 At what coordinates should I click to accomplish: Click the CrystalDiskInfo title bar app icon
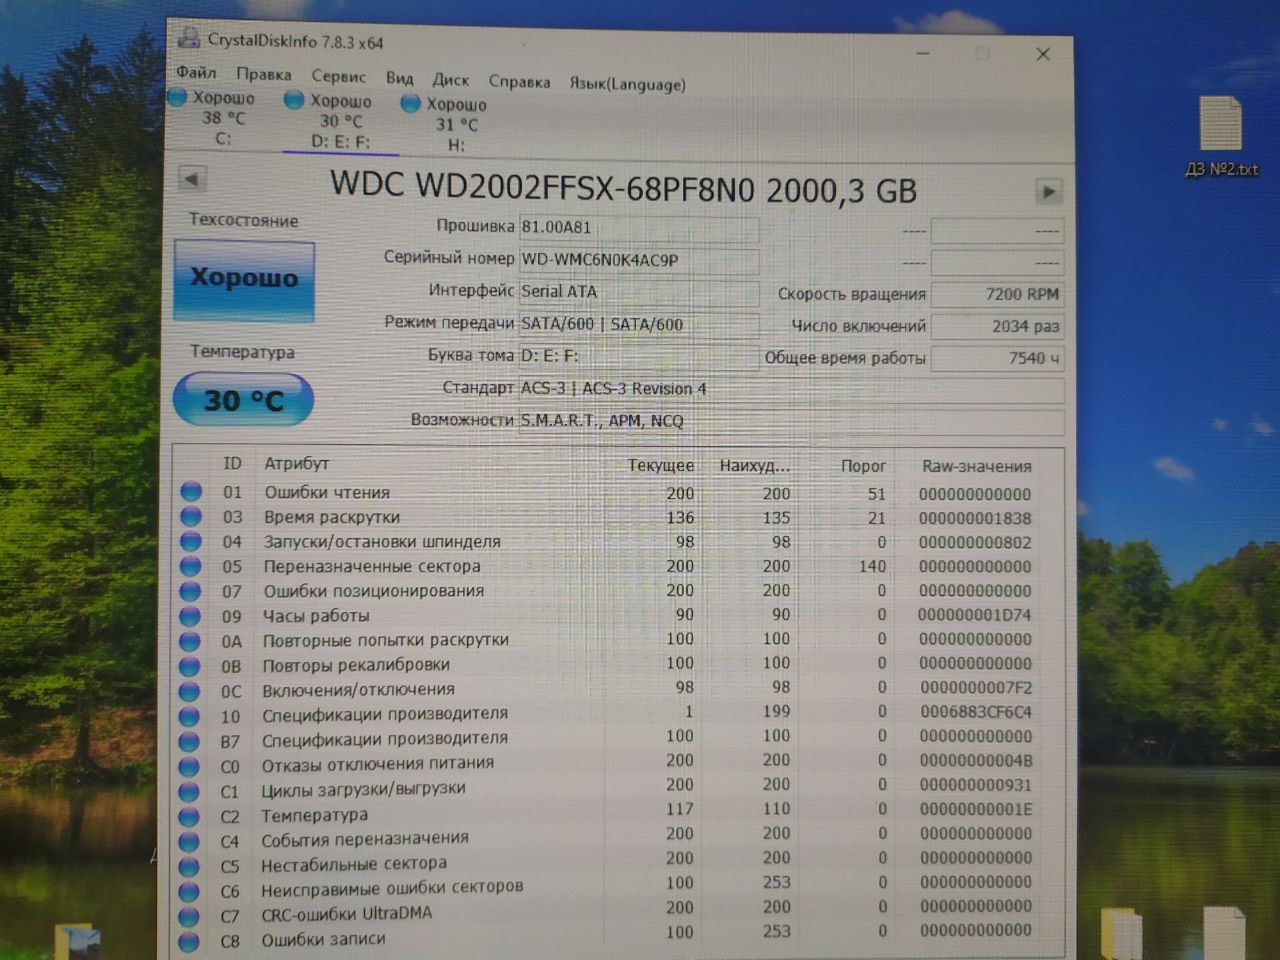(x=188, y=38)
